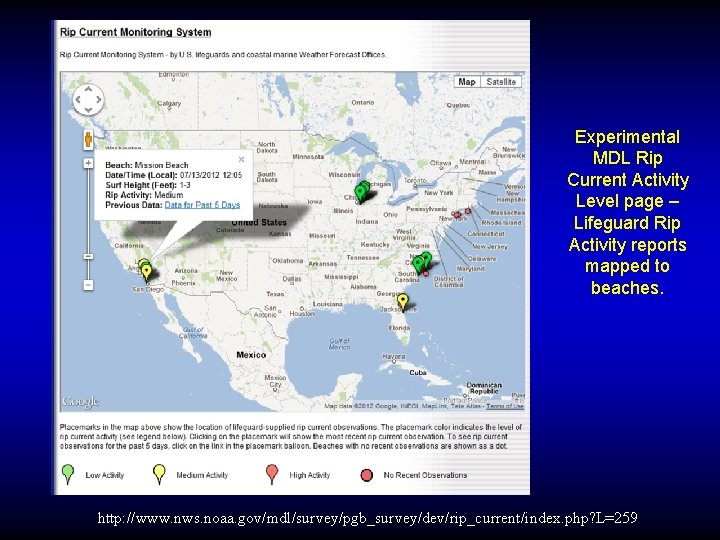The width and height of the screenshot is (720, 540).
Task: Click the "Surf Height (Feet): 1-3" line
Action: (148, 185)
